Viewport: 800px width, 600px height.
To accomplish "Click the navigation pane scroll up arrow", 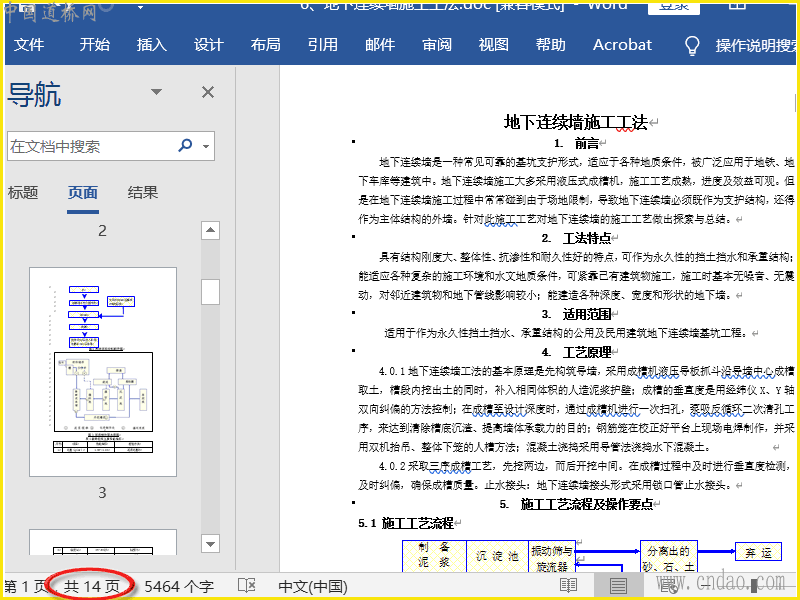I will click(x=210, y=231).
